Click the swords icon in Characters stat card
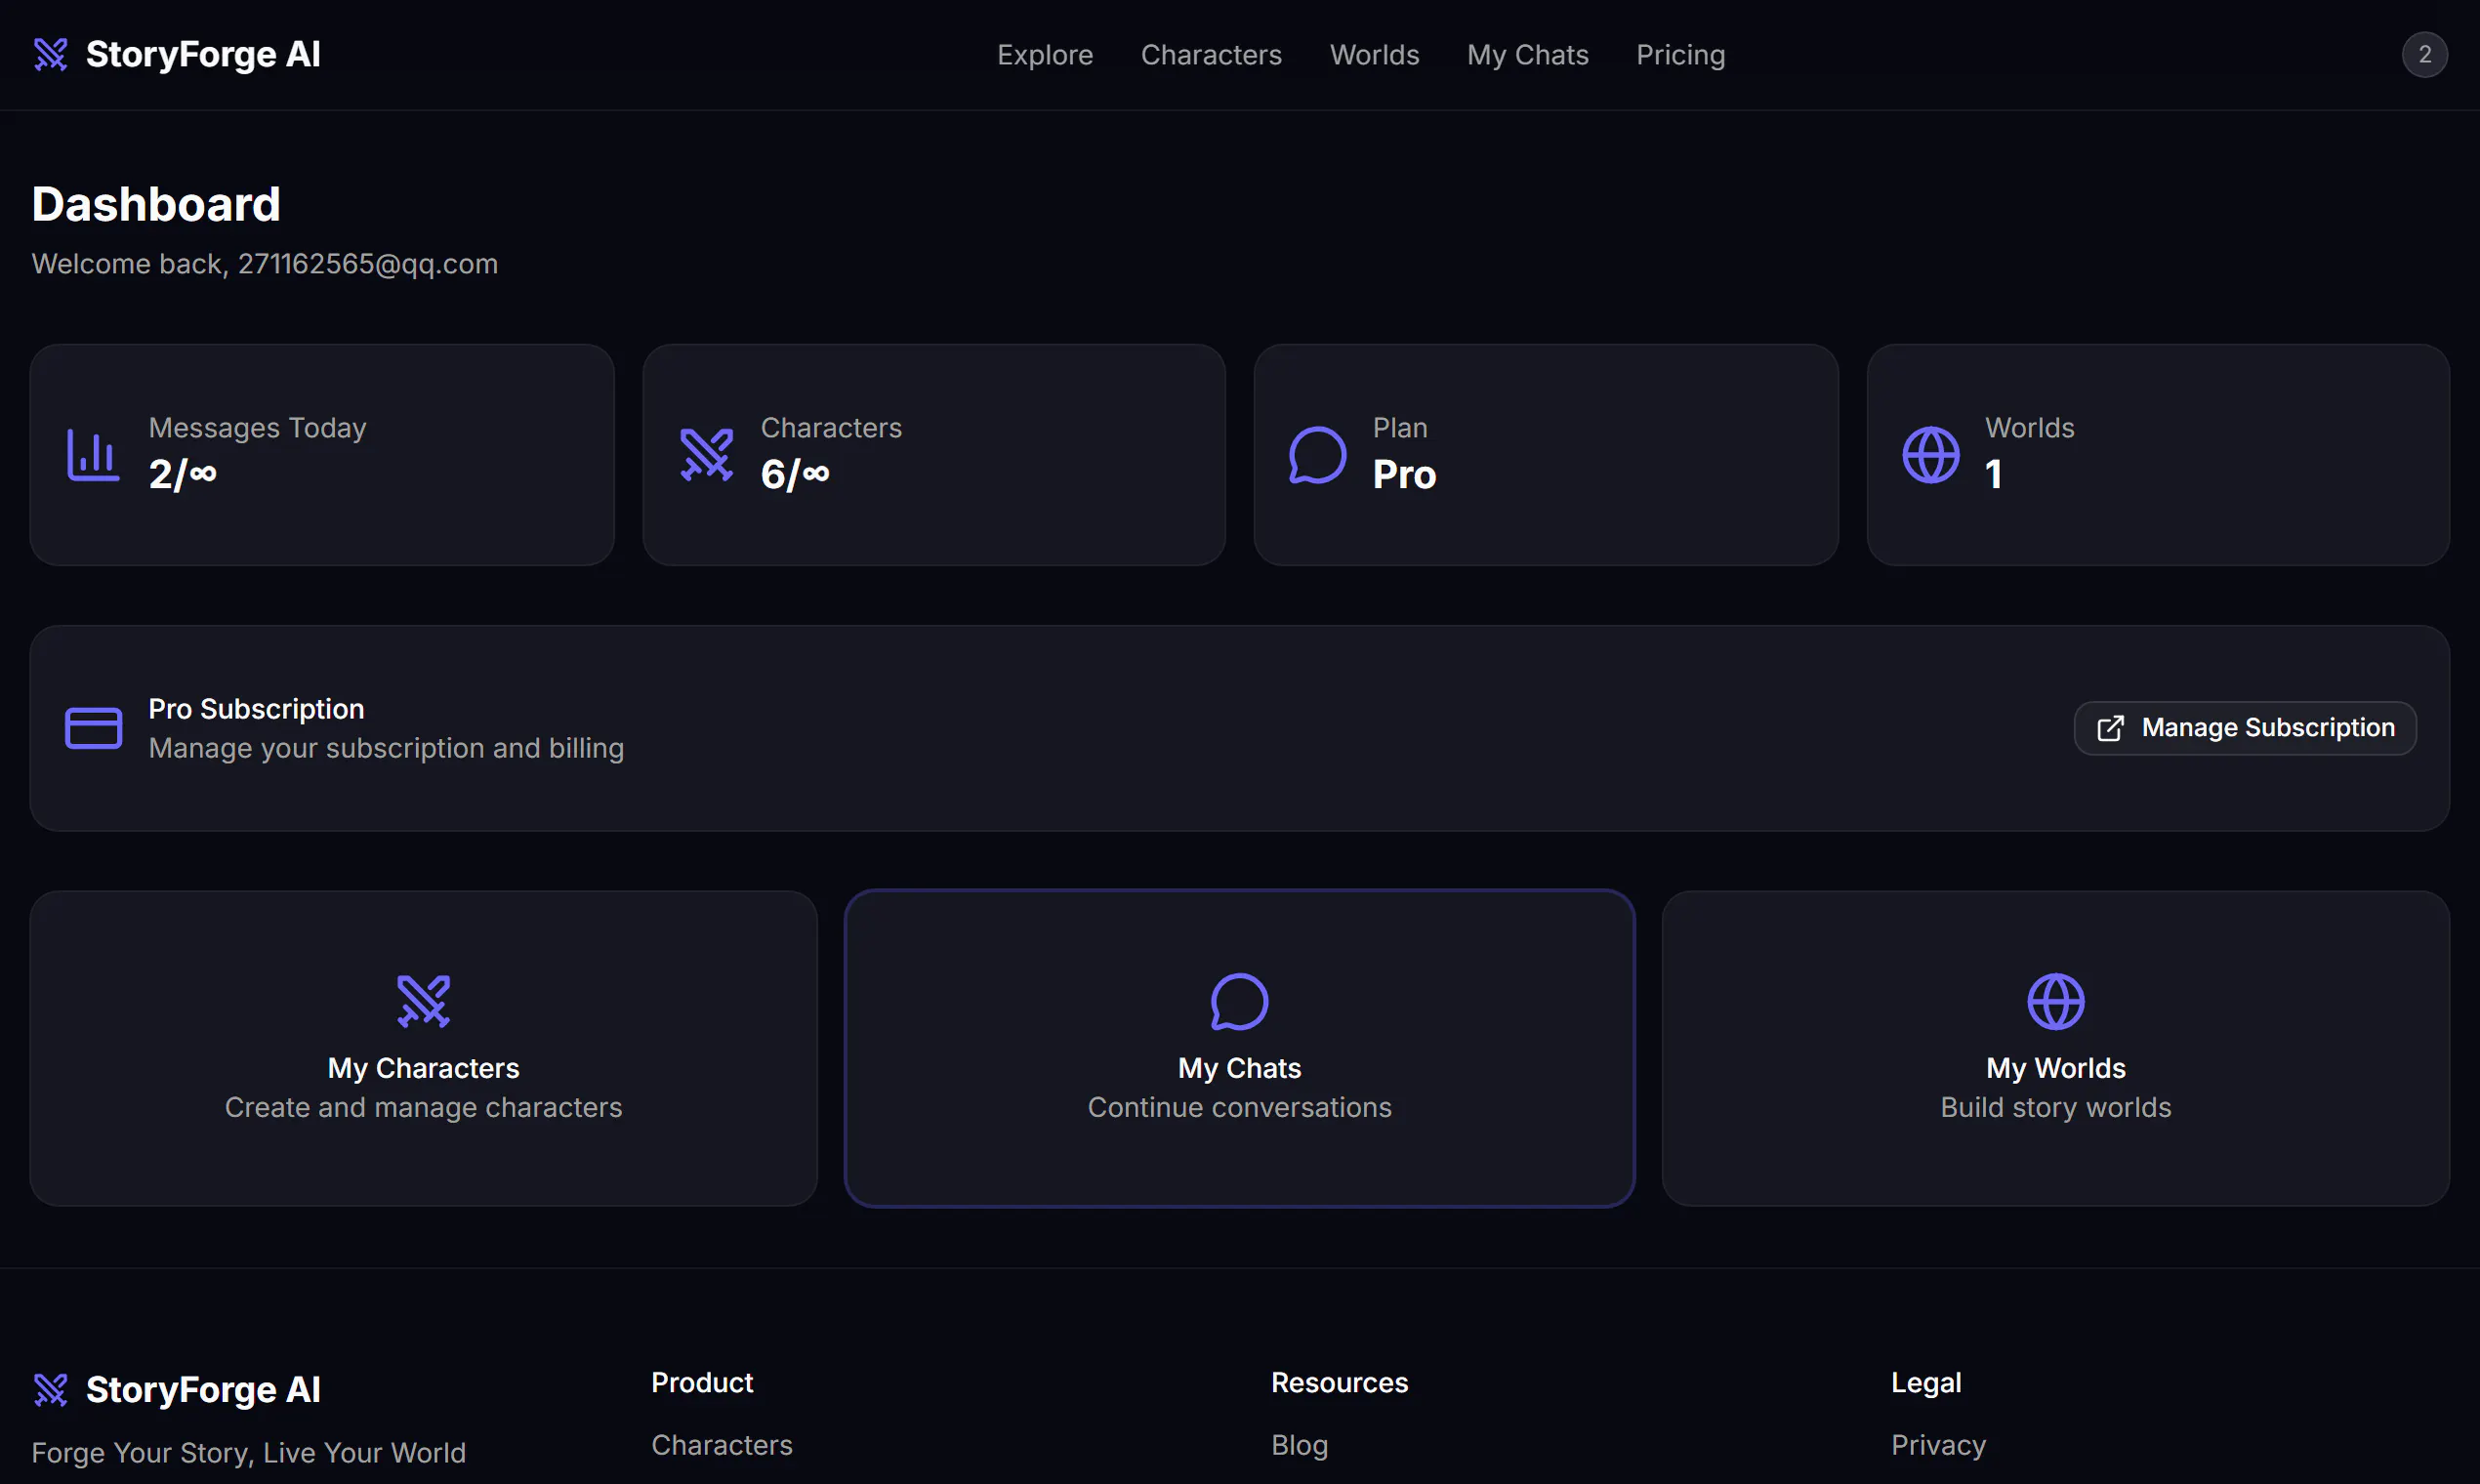 point(706,455)
